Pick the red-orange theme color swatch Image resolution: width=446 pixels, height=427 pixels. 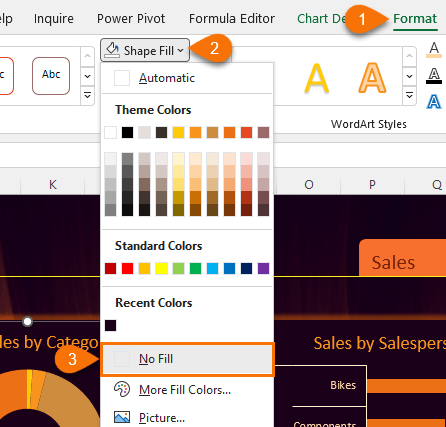[246, 132]
